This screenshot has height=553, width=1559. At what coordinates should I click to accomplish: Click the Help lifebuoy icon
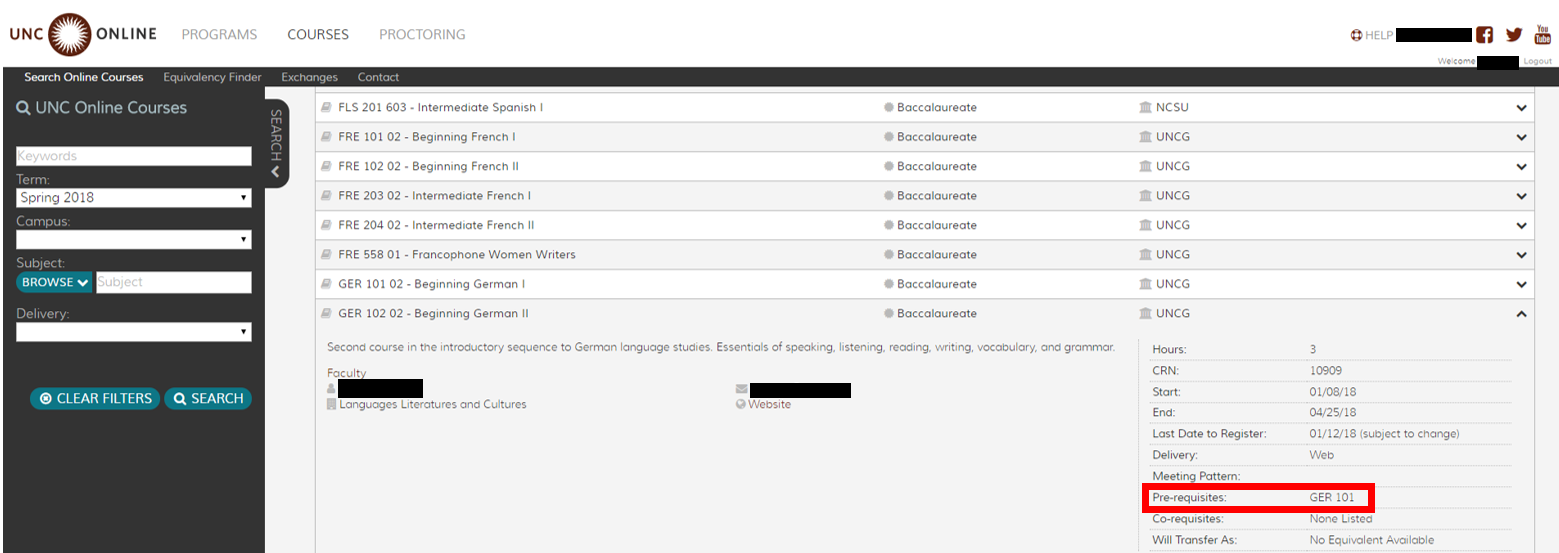1356,36
